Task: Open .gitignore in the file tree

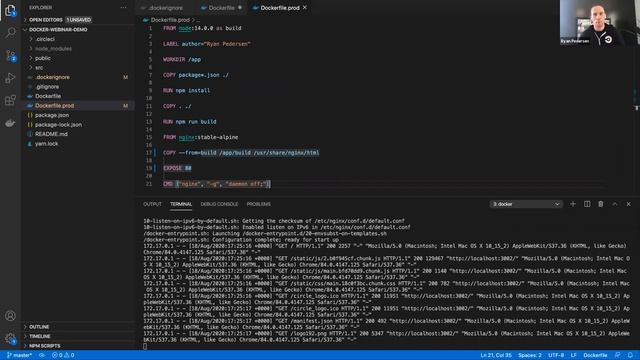Action: click(x=47, y=87)
